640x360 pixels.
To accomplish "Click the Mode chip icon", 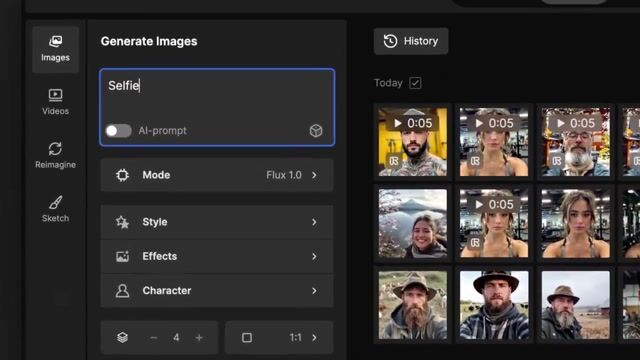I will pyautogui.click(x=122, y=175).
